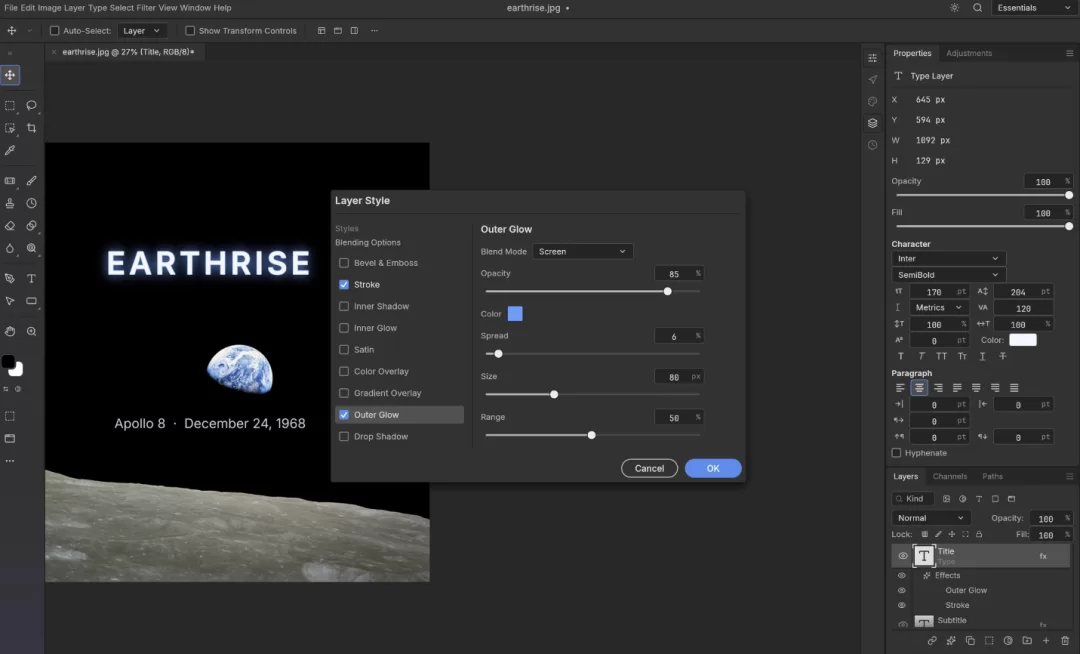Open the Layer menu

pyautogui.click(x=74, y=8)
